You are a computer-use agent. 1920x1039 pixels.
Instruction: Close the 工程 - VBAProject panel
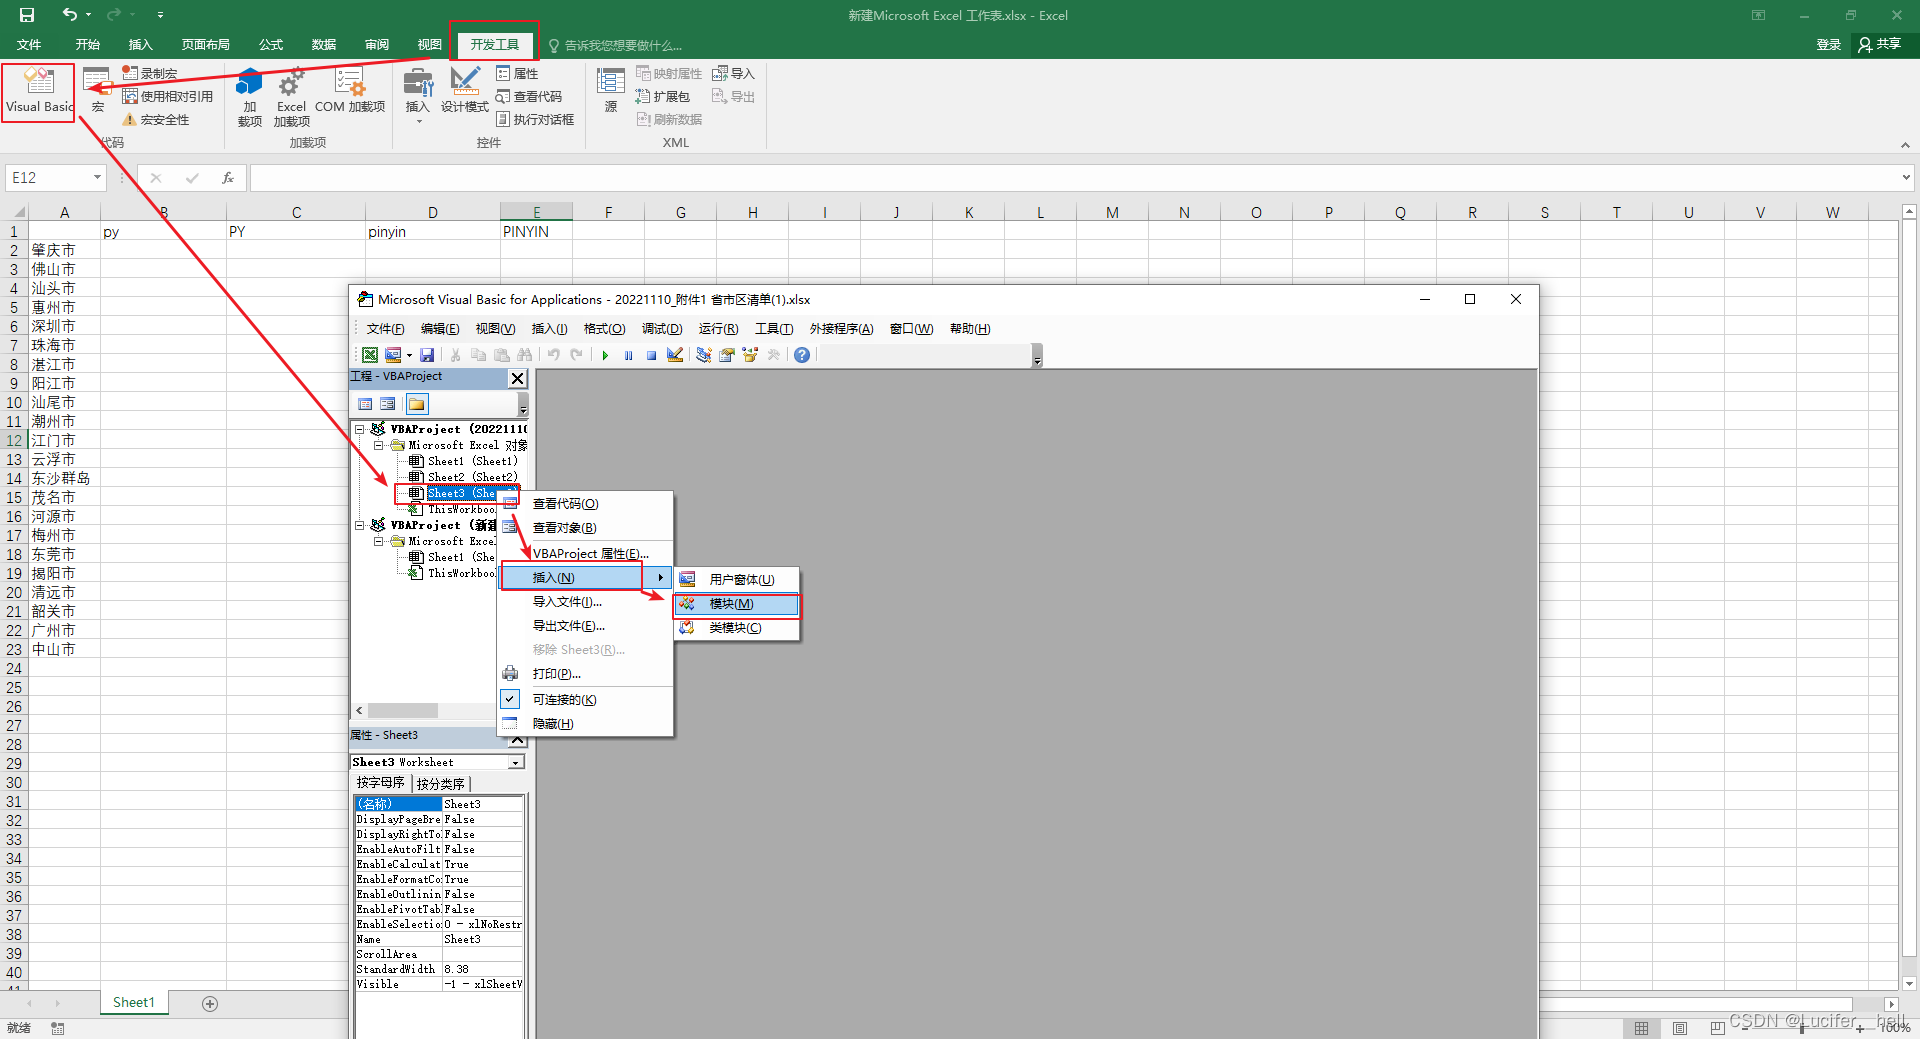[517, 378]
